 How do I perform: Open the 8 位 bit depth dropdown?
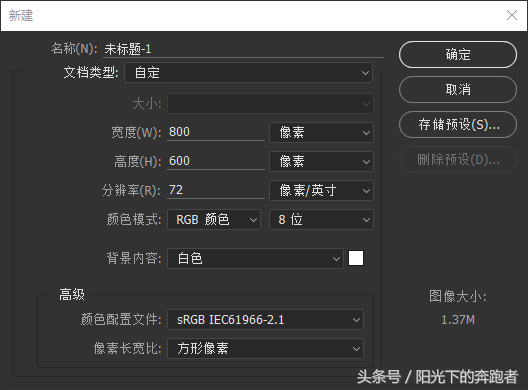[321, 220]
